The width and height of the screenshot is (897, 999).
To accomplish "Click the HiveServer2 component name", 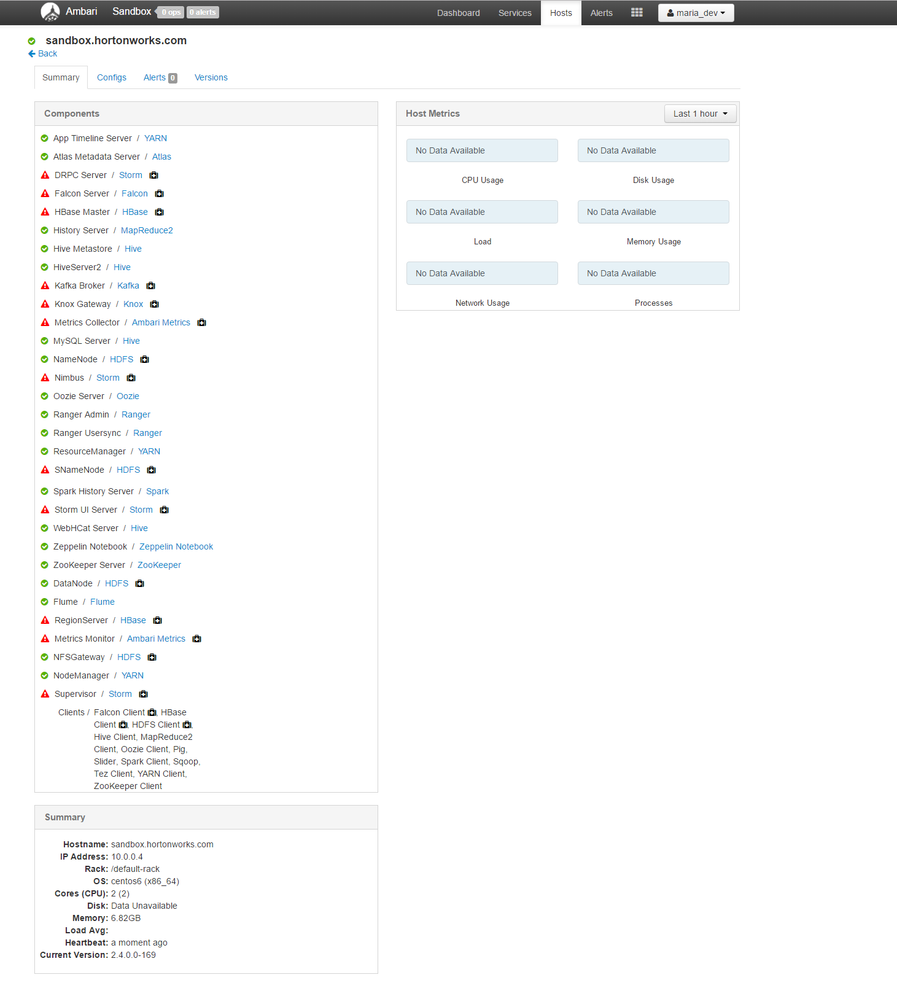I will click(77, 268).
